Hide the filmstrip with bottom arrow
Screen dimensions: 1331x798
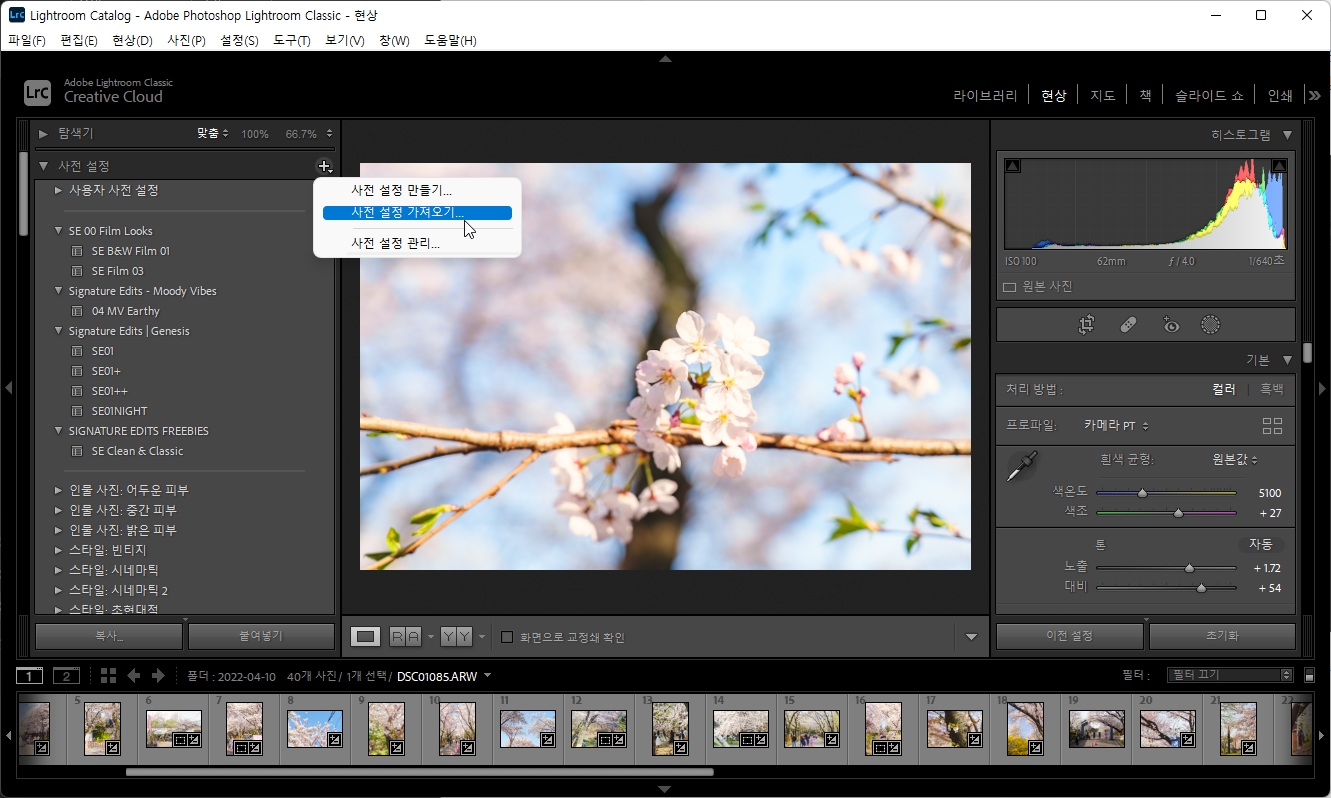[665, 790]
